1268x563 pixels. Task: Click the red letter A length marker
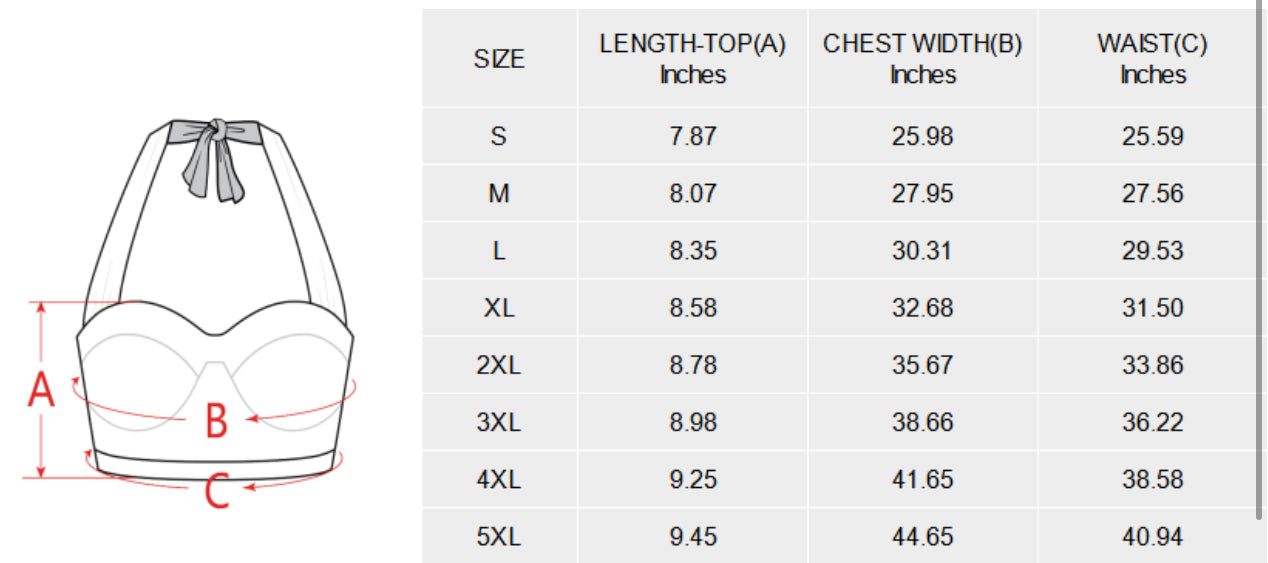41,390
